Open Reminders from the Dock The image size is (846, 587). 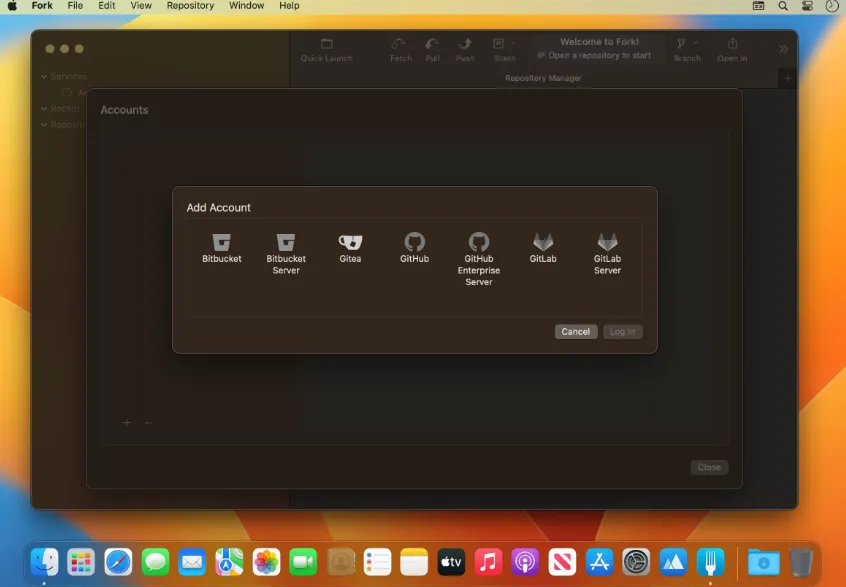tap(377, 562)
